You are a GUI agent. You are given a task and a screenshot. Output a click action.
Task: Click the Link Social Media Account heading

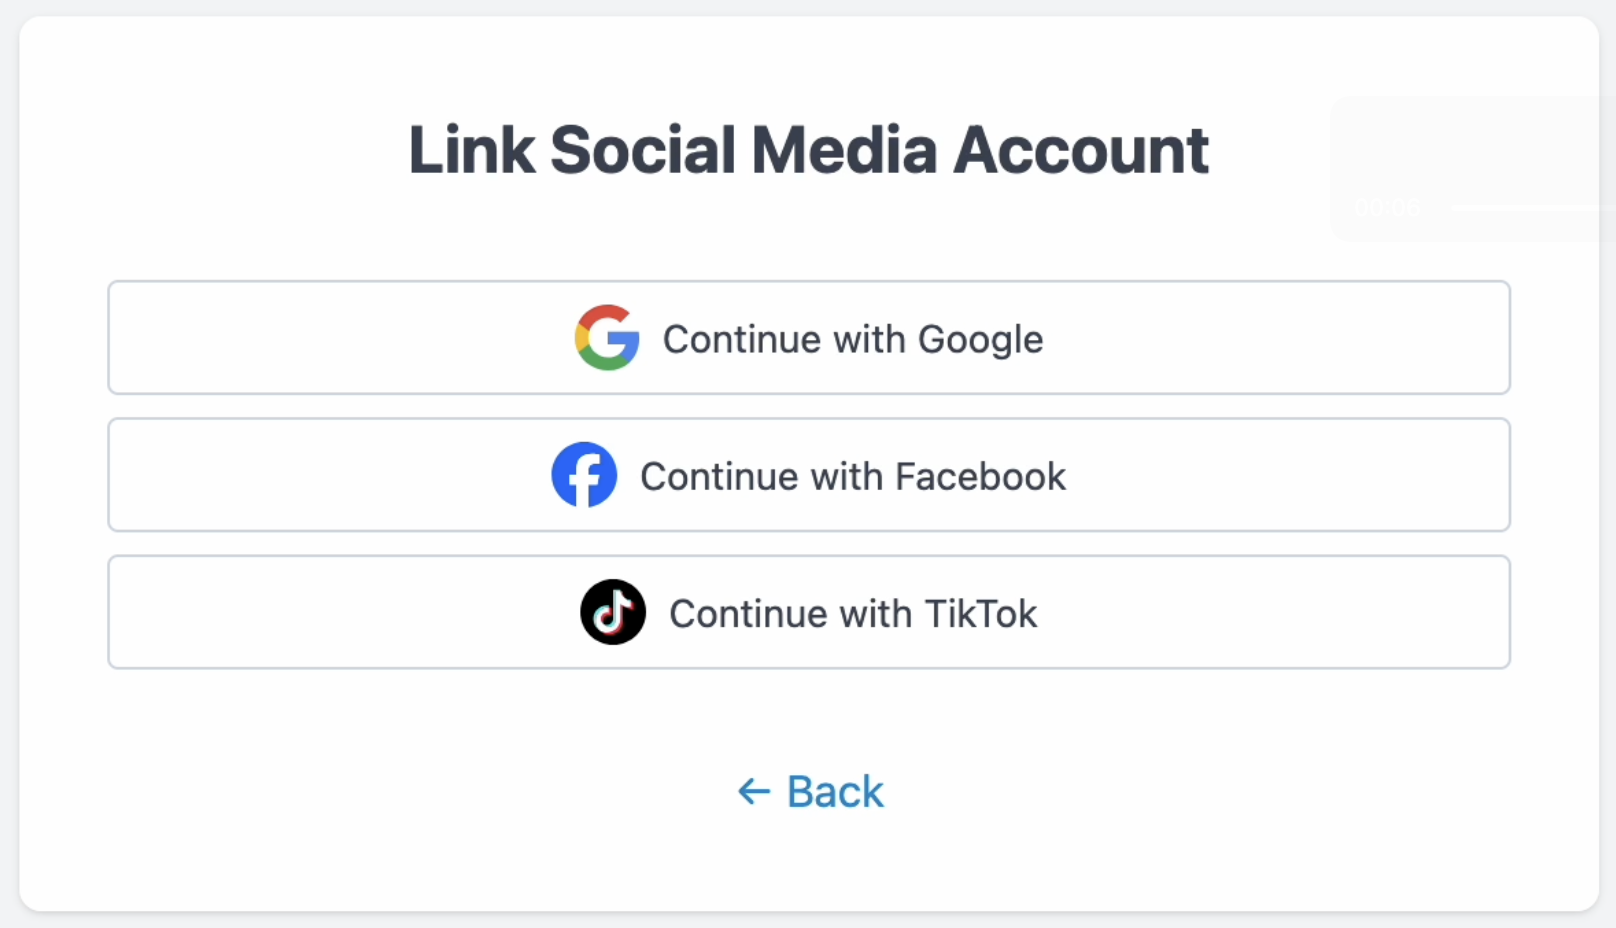click(x=809, y=150)
